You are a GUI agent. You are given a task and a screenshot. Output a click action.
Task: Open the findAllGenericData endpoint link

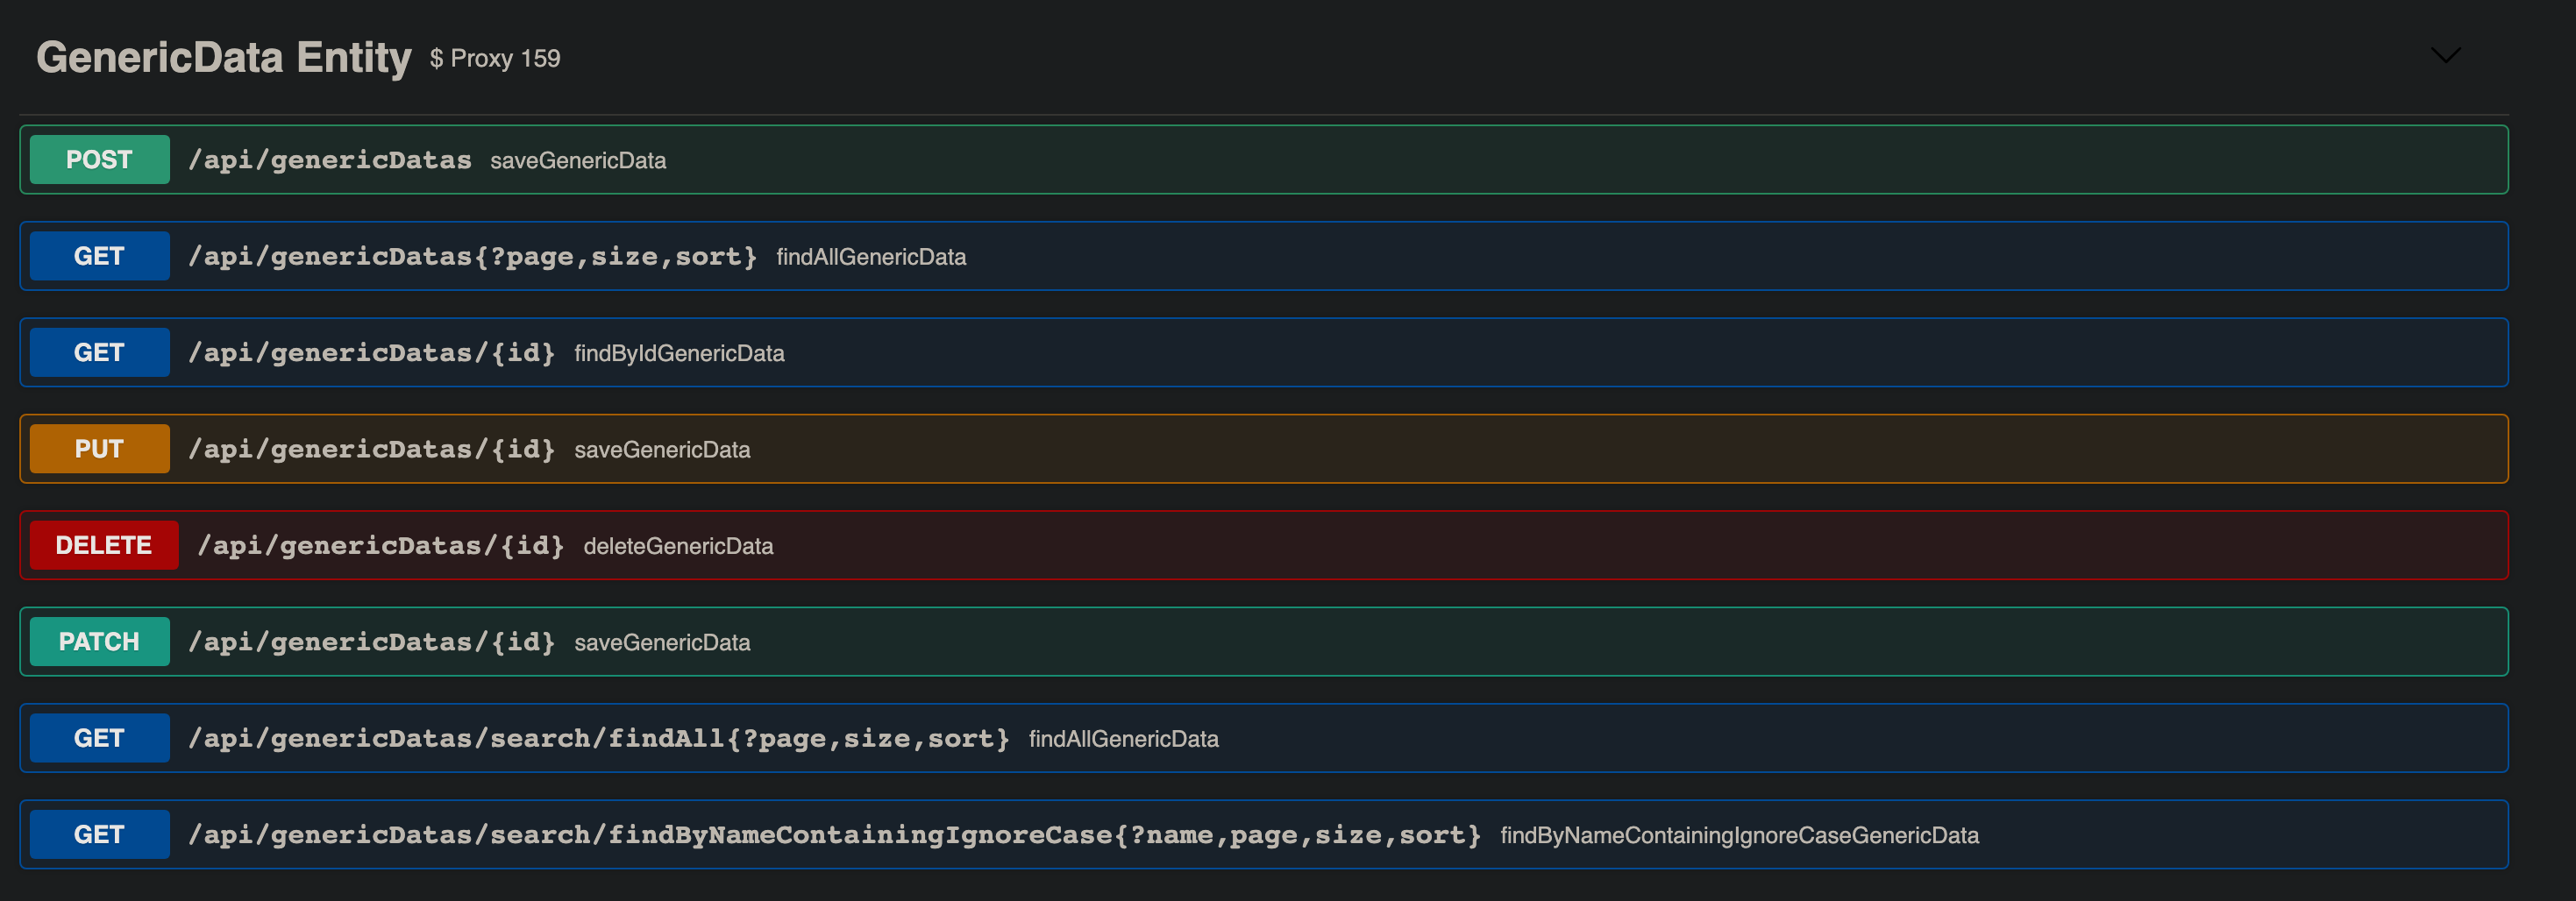click(871, 257)
